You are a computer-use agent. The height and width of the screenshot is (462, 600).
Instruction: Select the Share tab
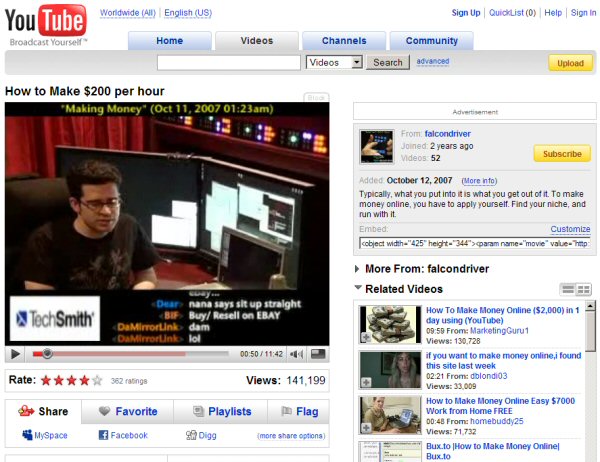[43, 411]
